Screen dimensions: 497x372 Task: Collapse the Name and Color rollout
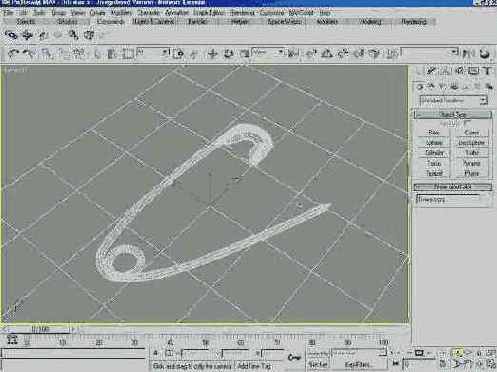(x=453, y=187)
